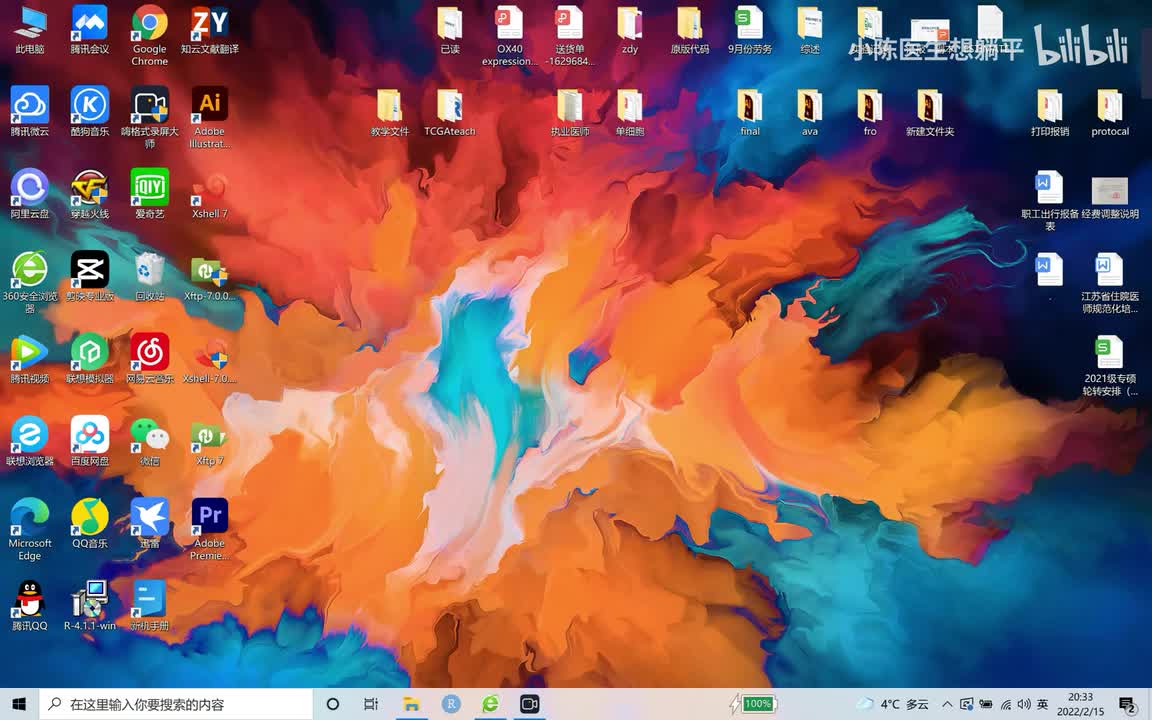Select the 江苏省住院医师规范化培 document
Image resolution: width=1152 pixels, height=720 pixels.
point(1110,282)
